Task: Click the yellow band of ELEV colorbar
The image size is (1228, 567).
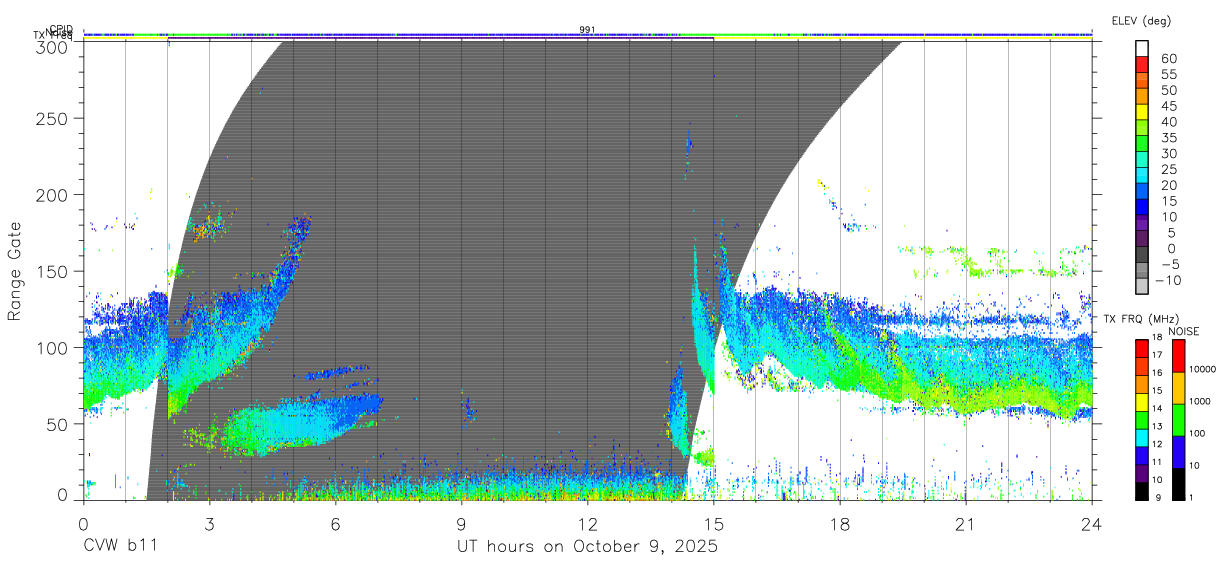Action: [x=1143, y=113]
